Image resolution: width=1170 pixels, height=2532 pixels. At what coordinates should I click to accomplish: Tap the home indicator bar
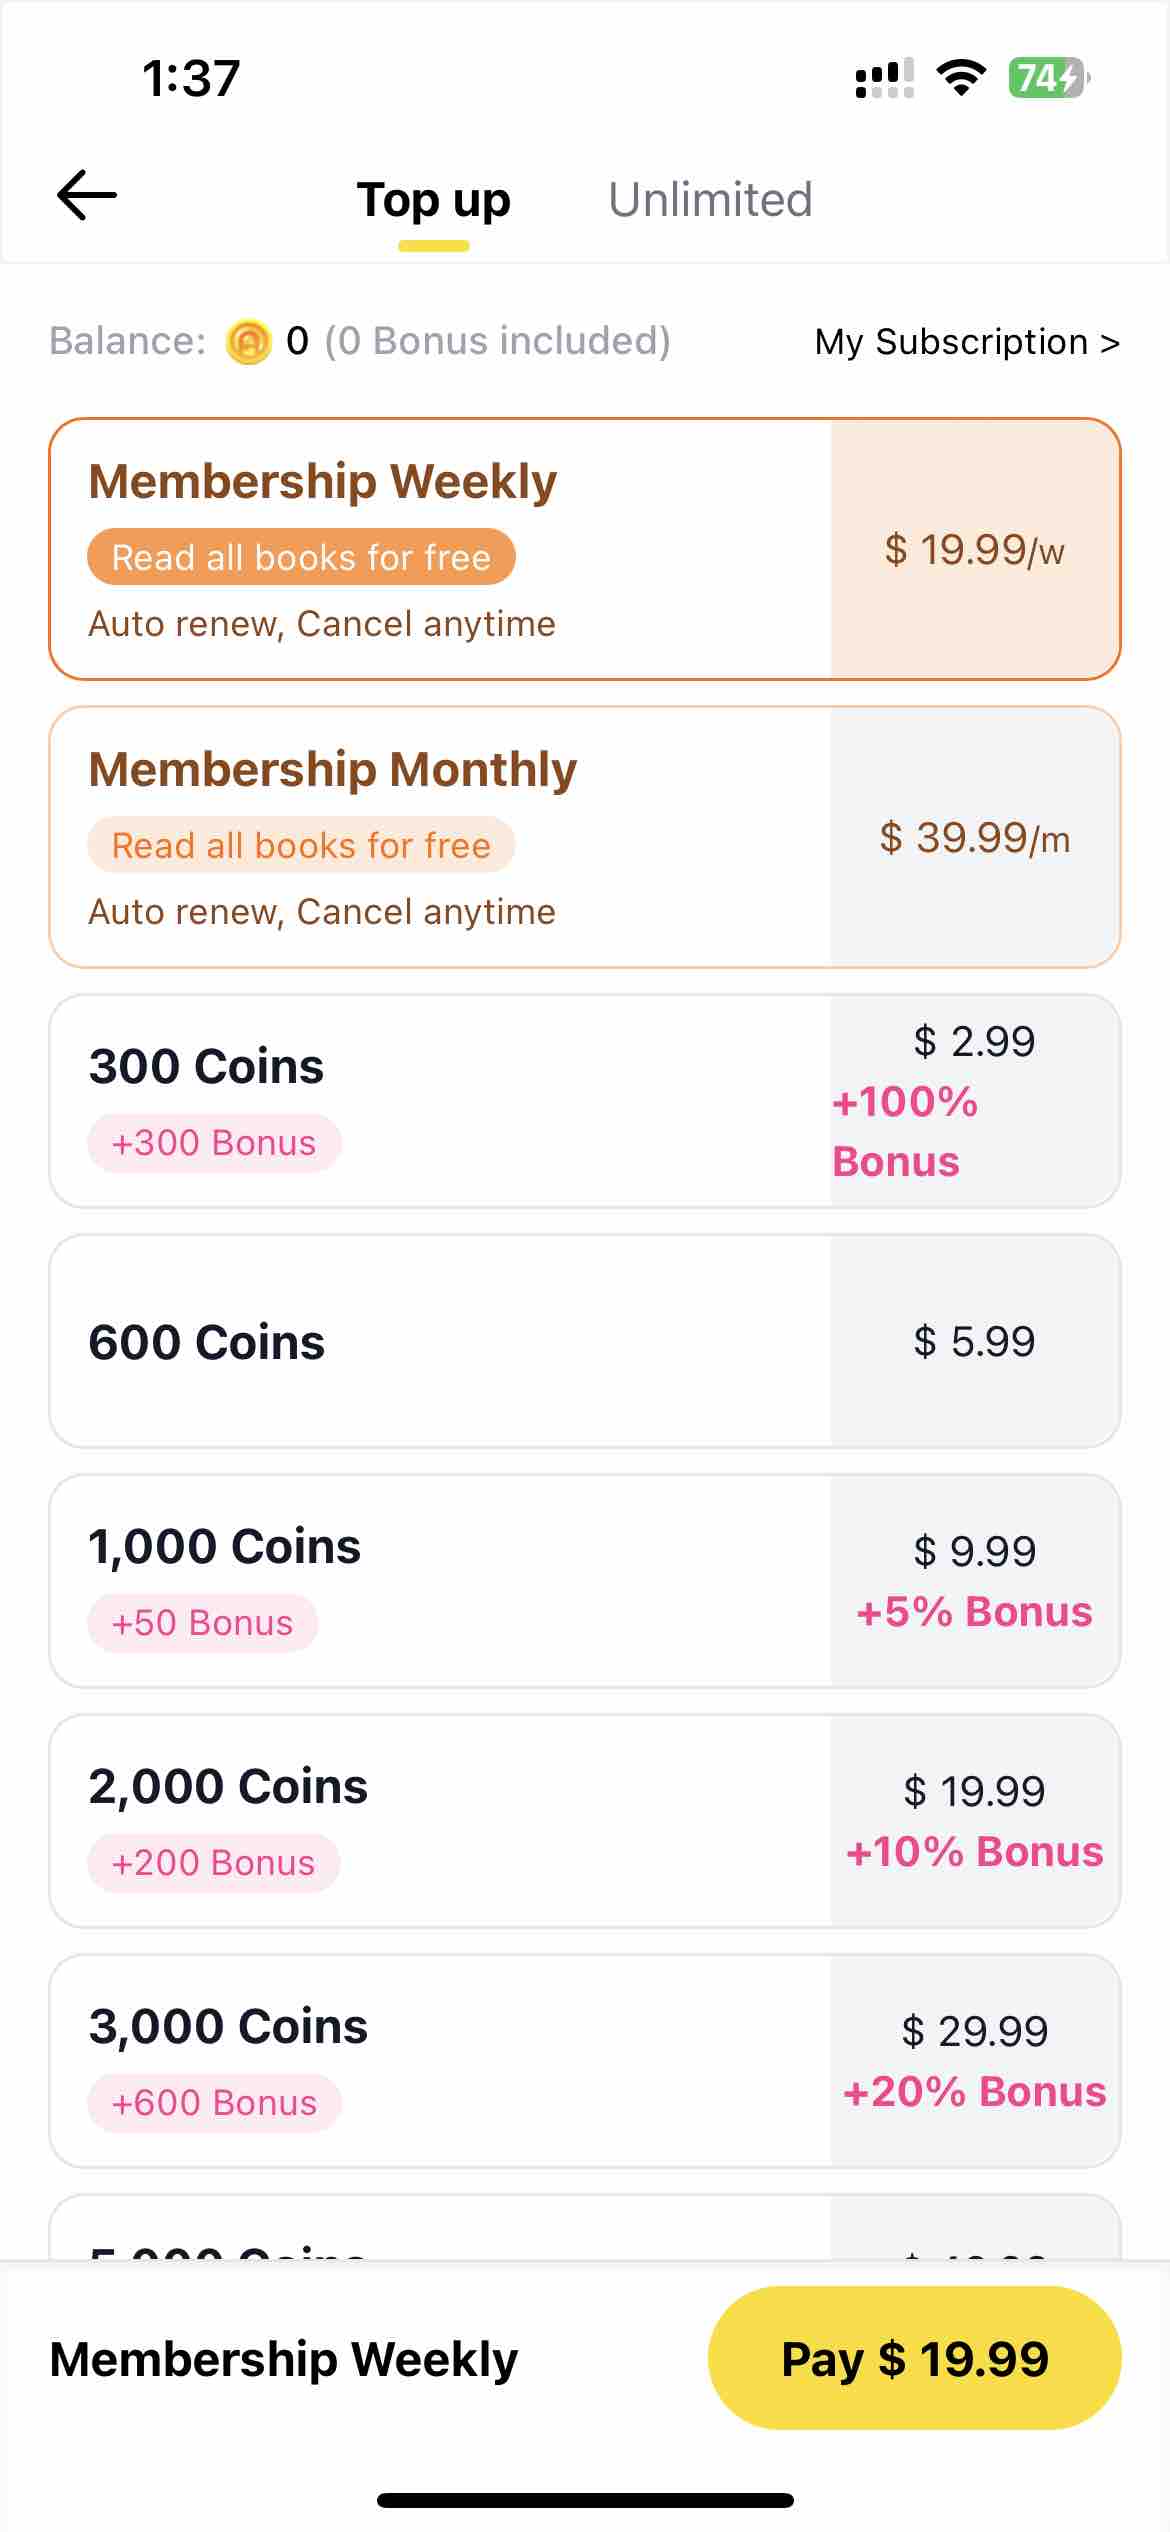pos(585,2500)
